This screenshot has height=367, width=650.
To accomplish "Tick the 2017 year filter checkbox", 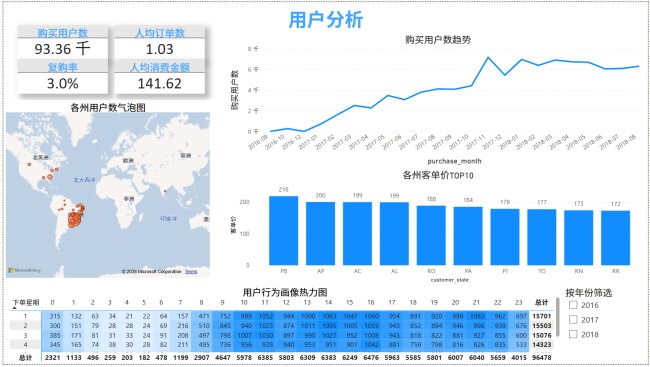I will 573,320.
